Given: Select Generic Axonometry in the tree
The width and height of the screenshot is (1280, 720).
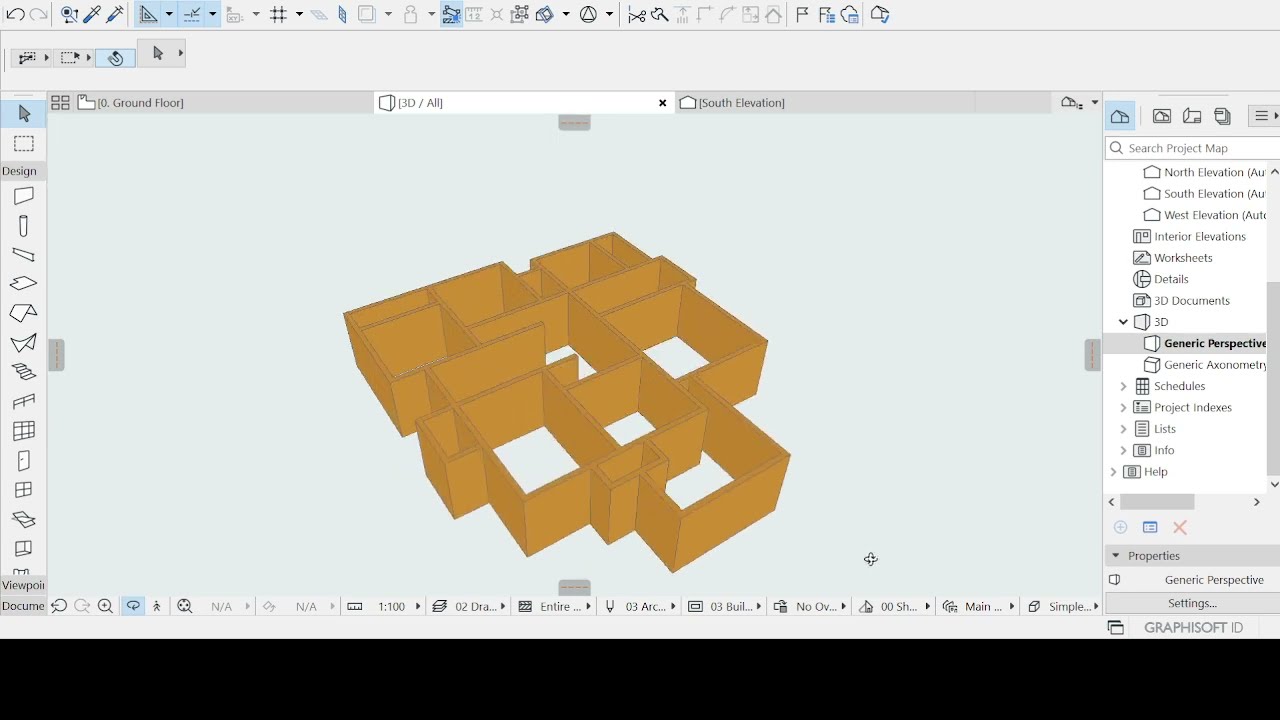Looking at the screenshot, I should [x=1204, y=365].
